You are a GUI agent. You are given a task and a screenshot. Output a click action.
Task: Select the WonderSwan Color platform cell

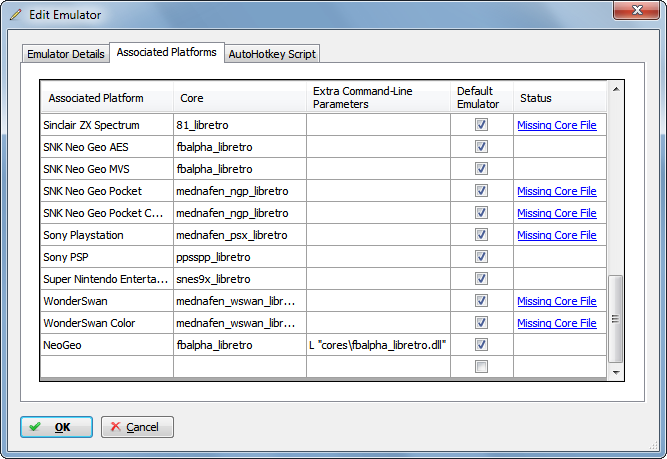pyautogui.click(x=107, y=323)
